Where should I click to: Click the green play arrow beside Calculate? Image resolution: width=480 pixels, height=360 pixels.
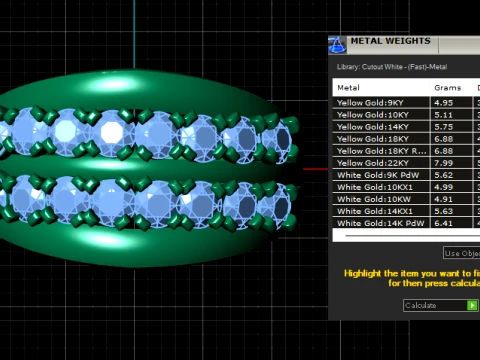pyautogui.click(x=472, y=305)
